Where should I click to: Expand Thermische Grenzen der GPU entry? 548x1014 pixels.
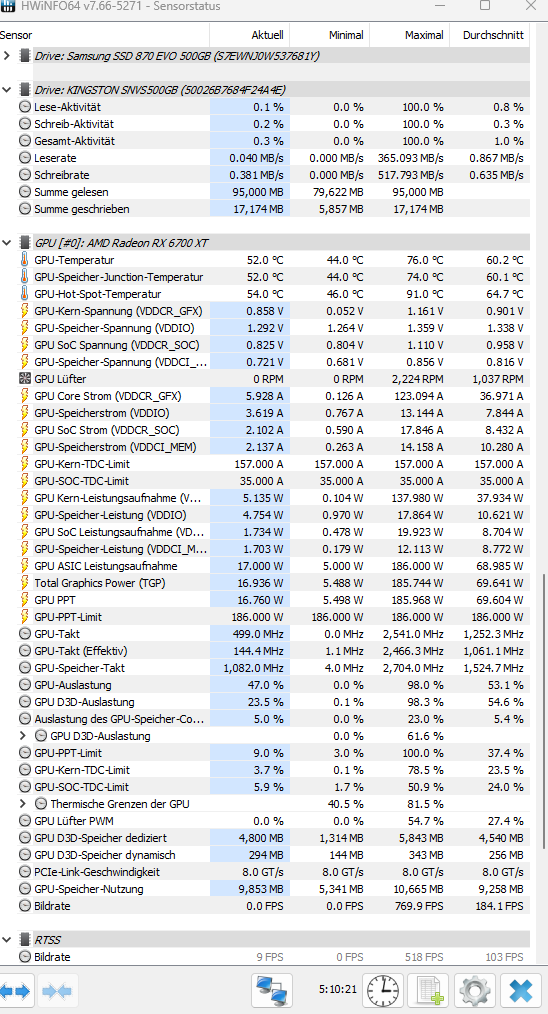point(23,804)
